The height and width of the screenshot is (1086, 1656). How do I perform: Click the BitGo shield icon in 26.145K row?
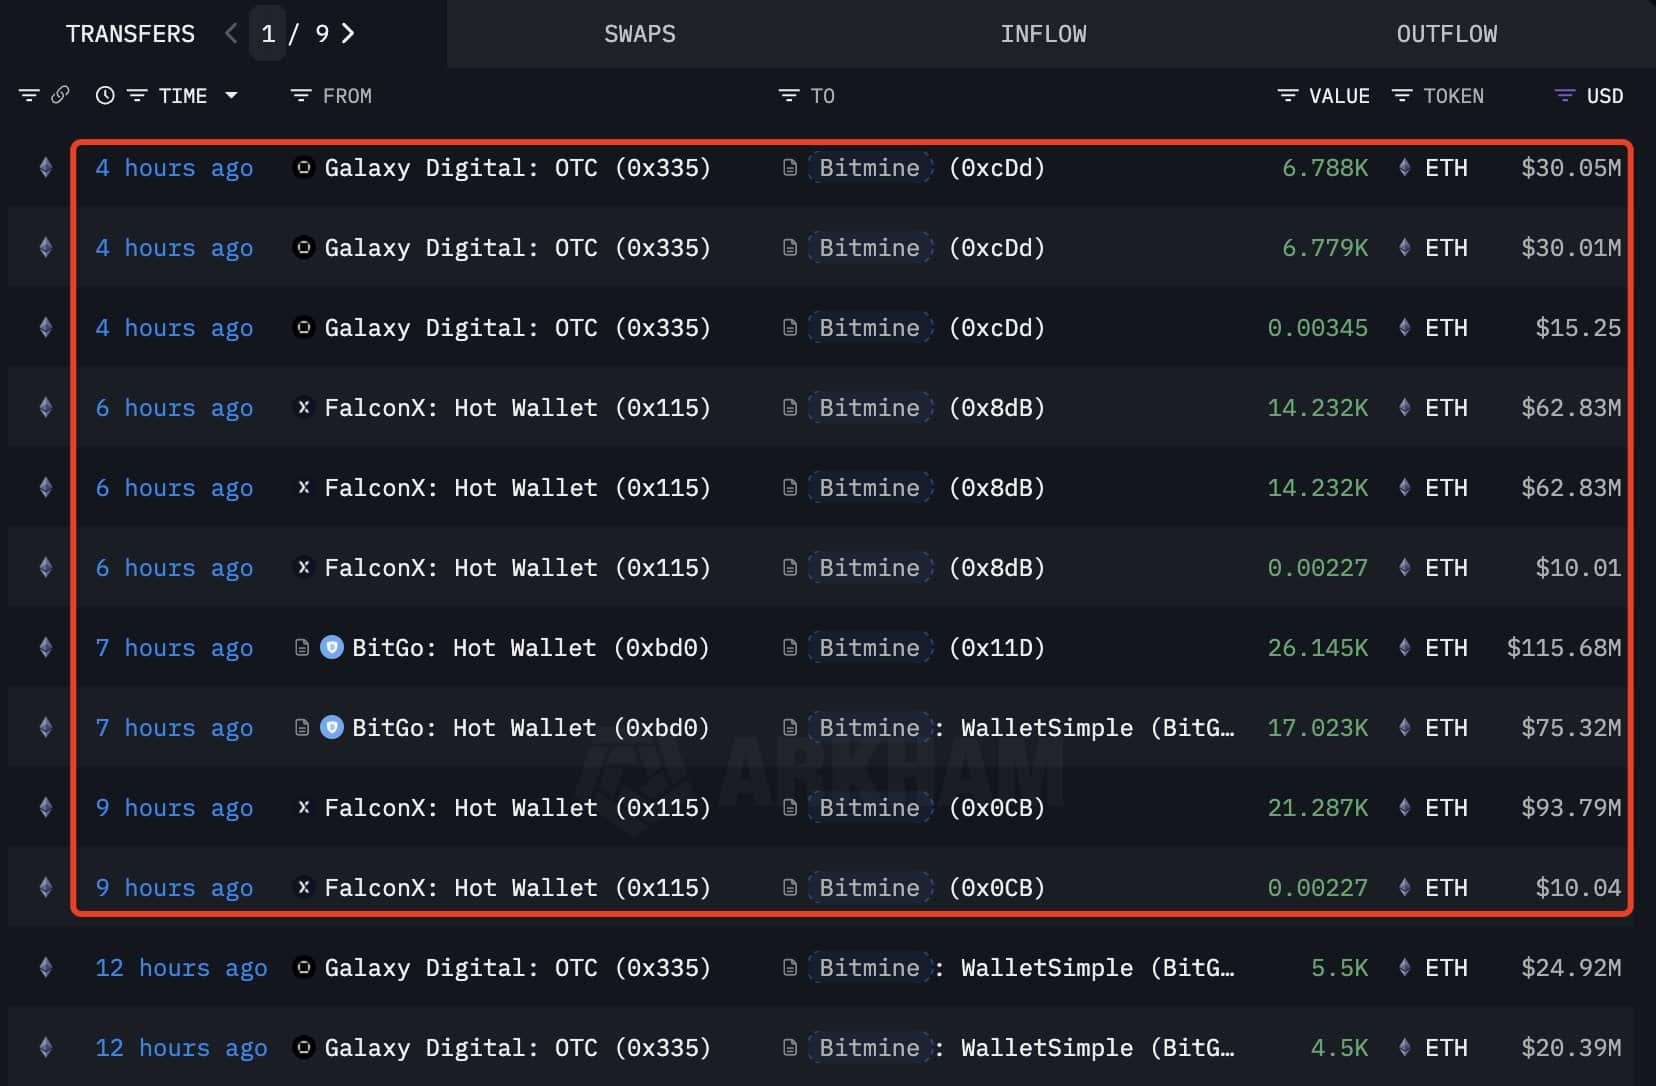pyautogui.click(x=332, y=648)
